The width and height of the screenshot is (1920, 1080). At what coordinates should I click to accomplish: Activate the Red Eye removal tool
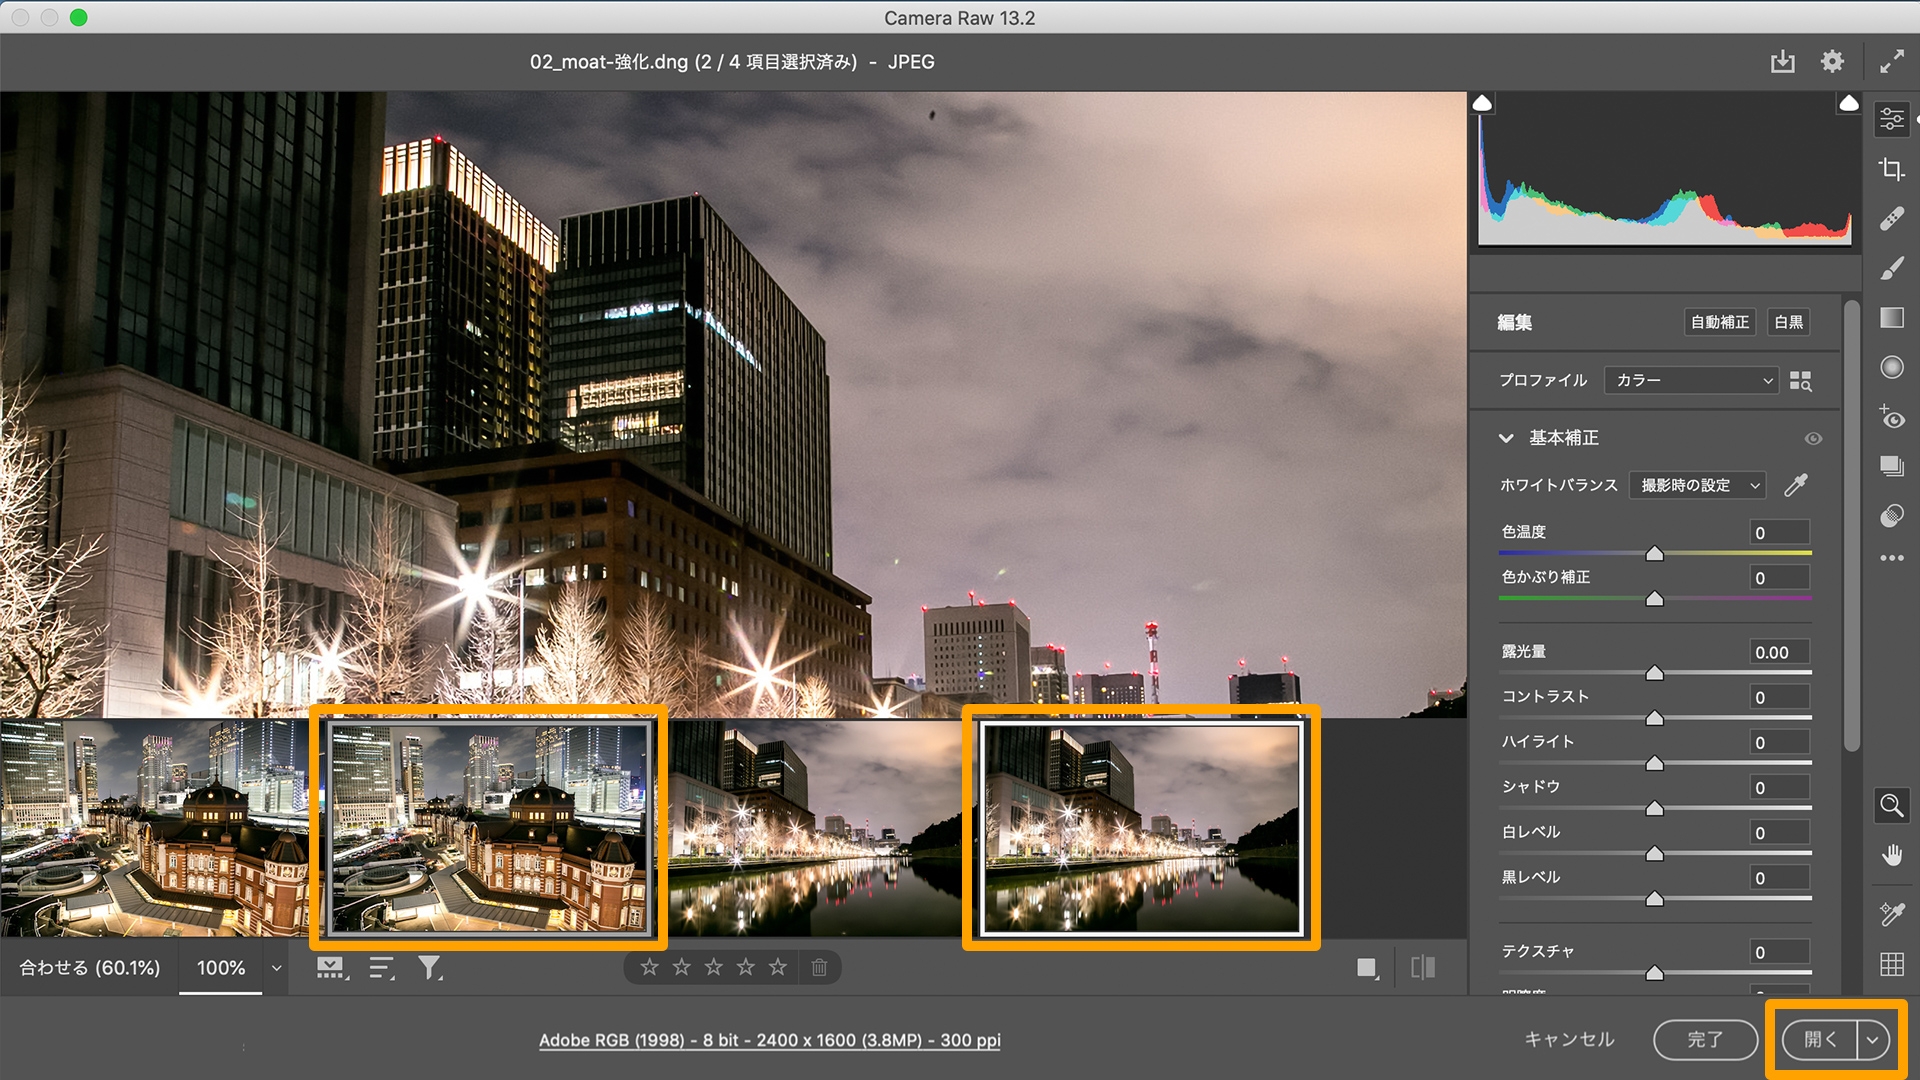tap(1891, 416)
